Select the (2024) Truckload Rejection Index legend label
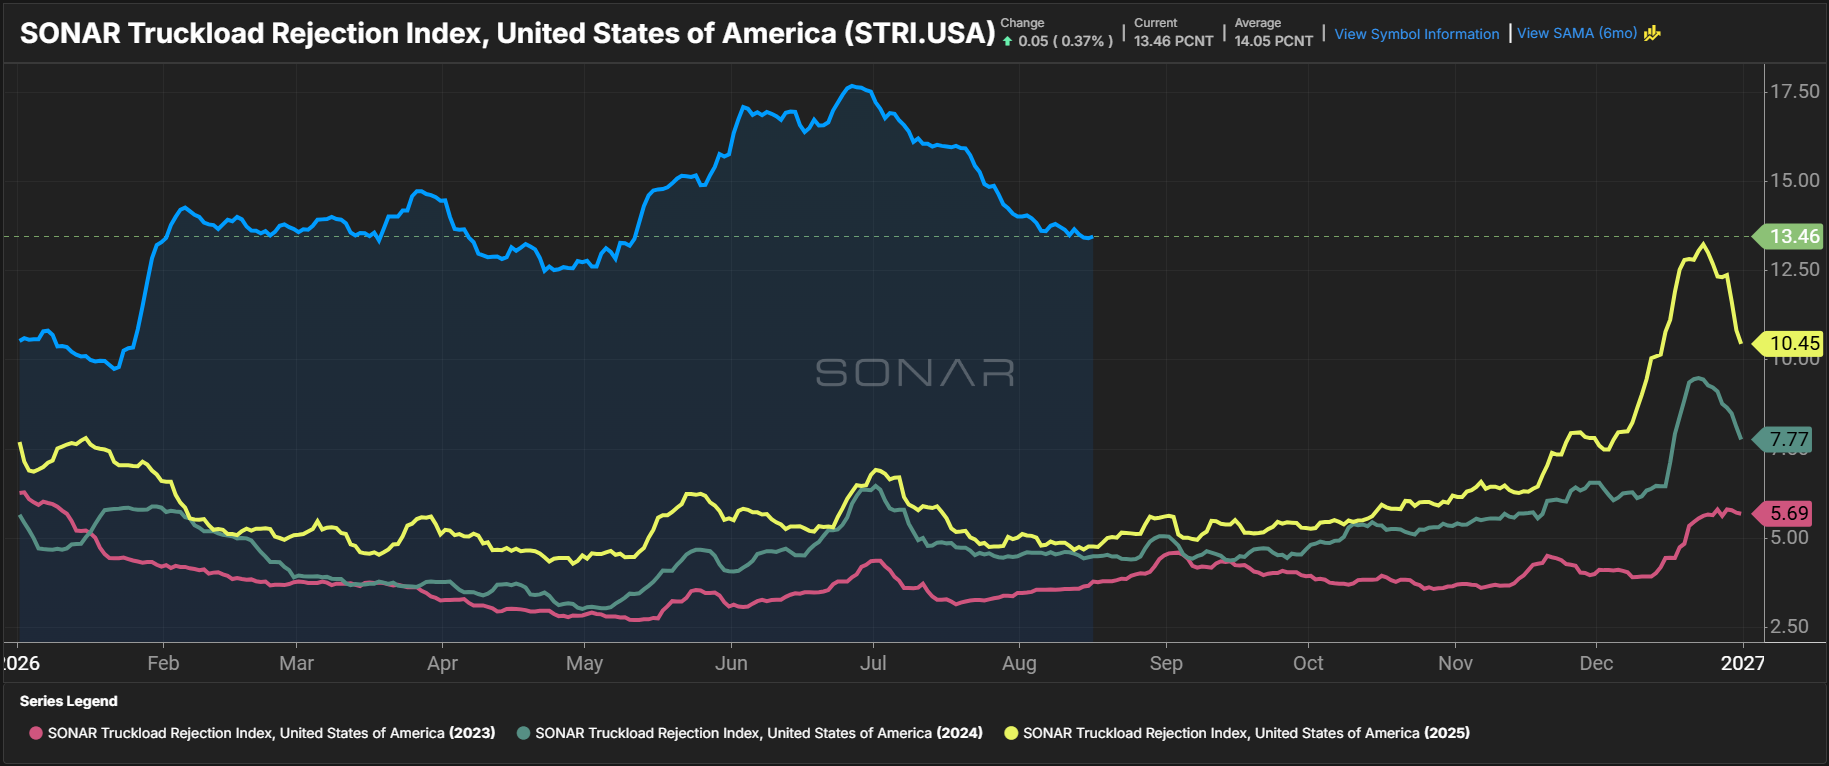 759,733
